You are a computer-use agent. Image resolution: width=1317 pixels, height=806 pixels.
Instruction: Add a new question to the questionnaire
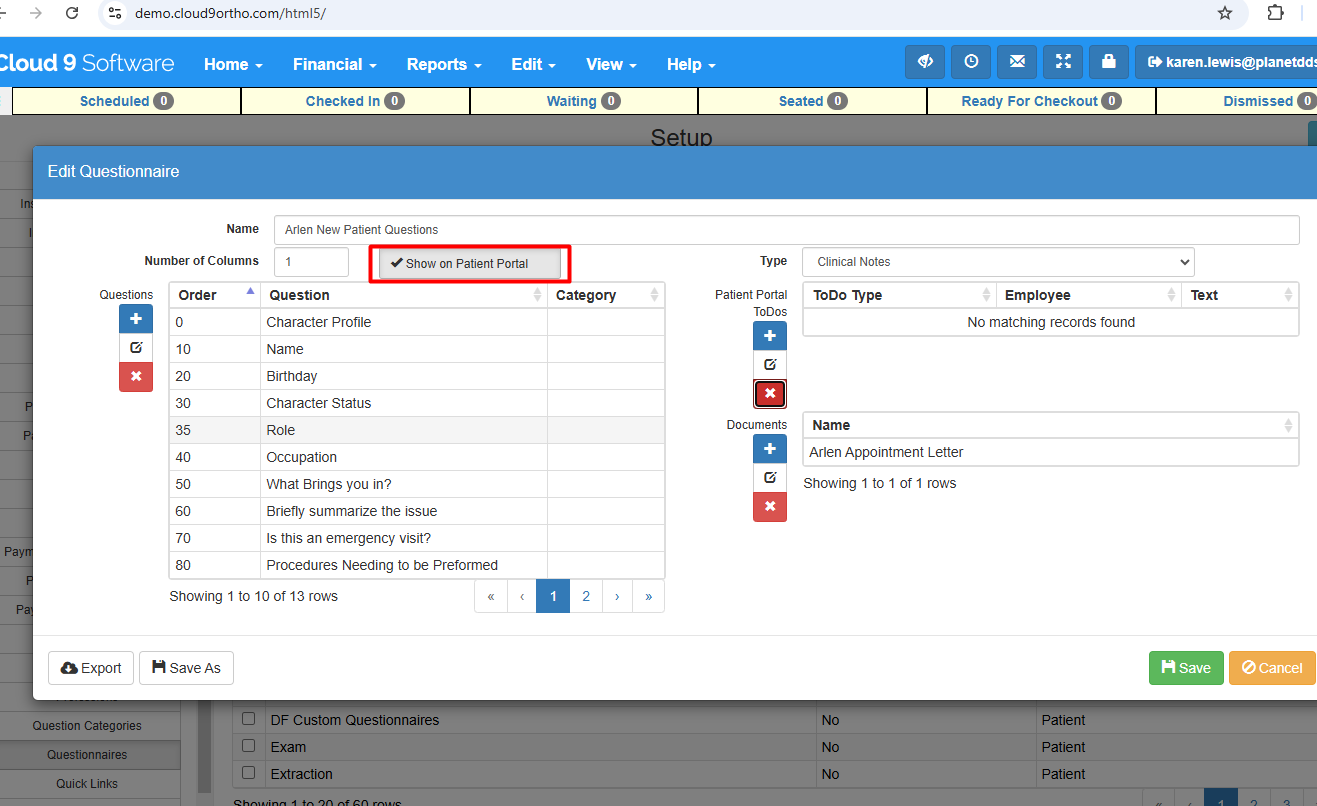(x=136, y=319)
